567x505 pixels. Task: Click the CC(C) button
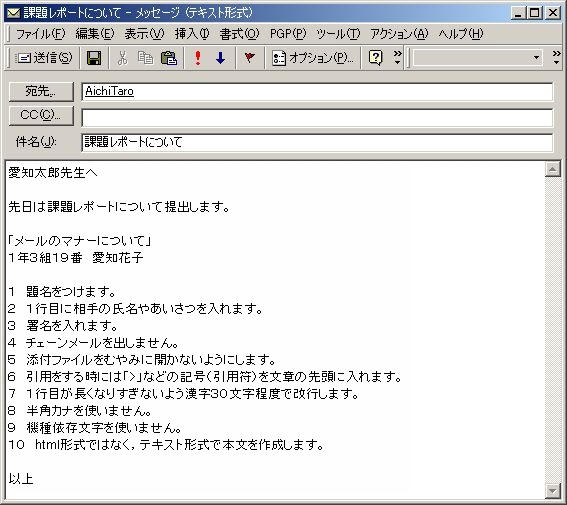41,116
